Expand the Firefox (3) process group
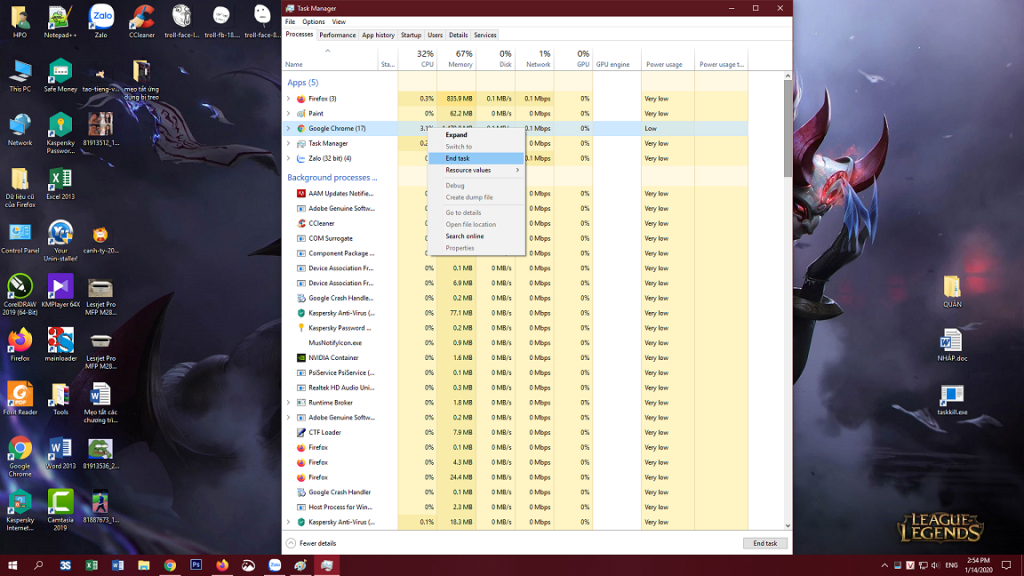This screenshot has height=576, width=1024. (289, 99)
